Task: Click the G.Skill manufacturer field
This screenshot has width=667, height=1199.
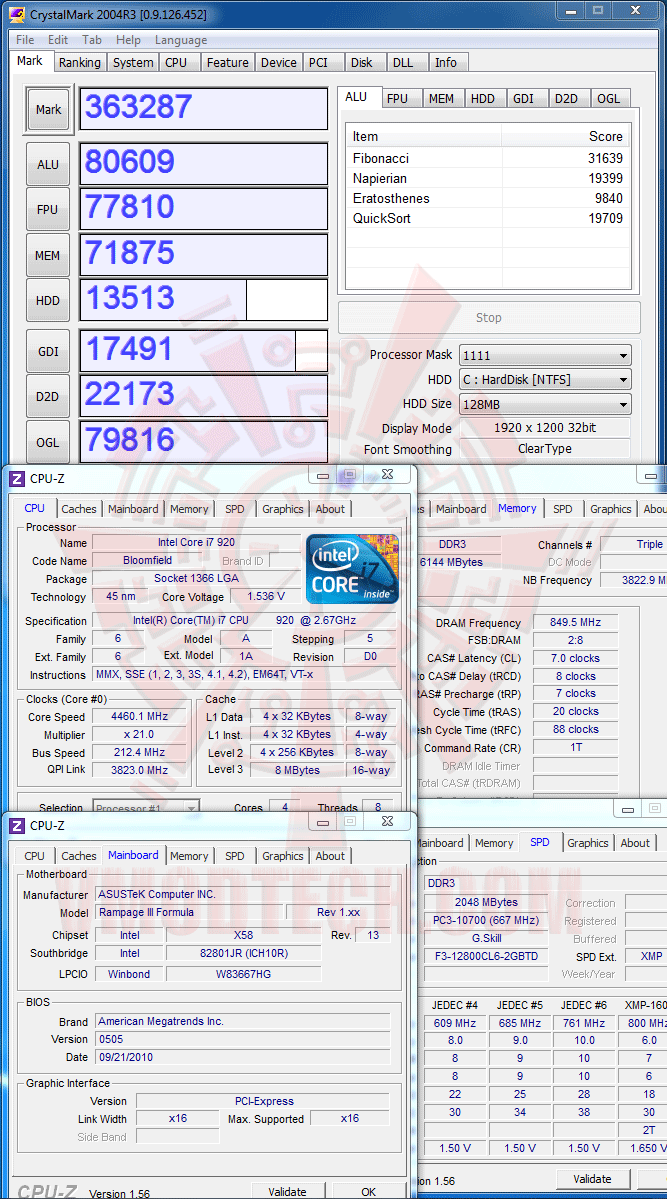Action: pos(486,938)
